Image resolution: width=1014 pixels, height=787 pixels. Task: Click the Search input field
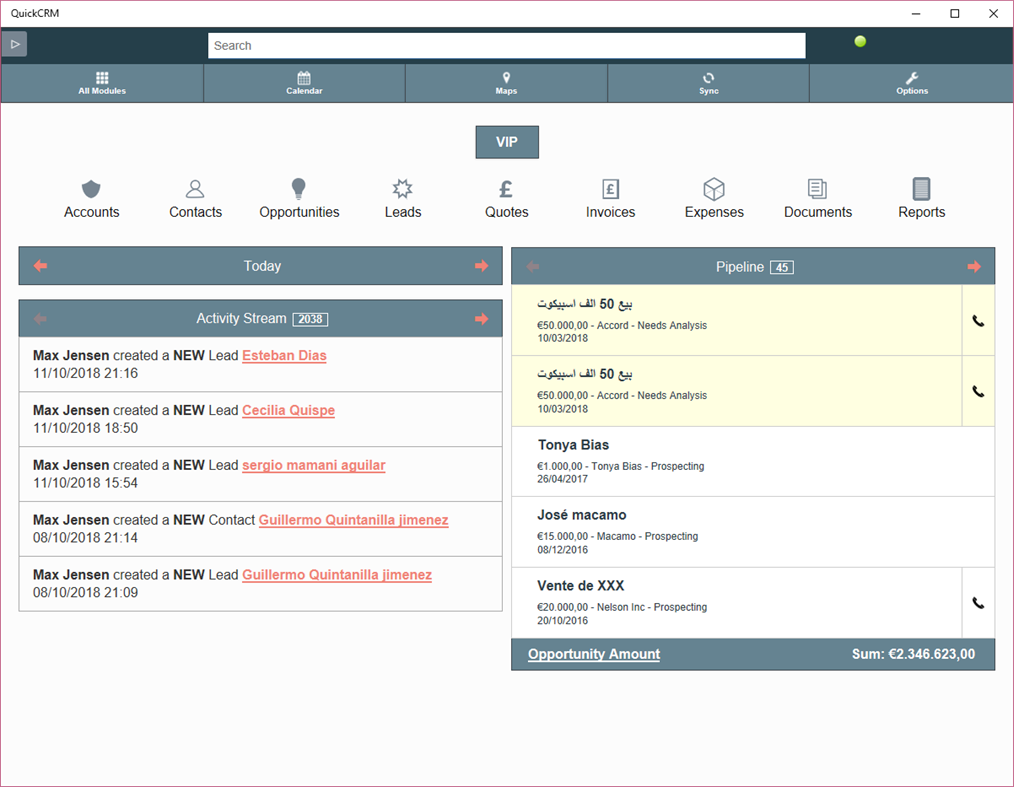(506, 45)
